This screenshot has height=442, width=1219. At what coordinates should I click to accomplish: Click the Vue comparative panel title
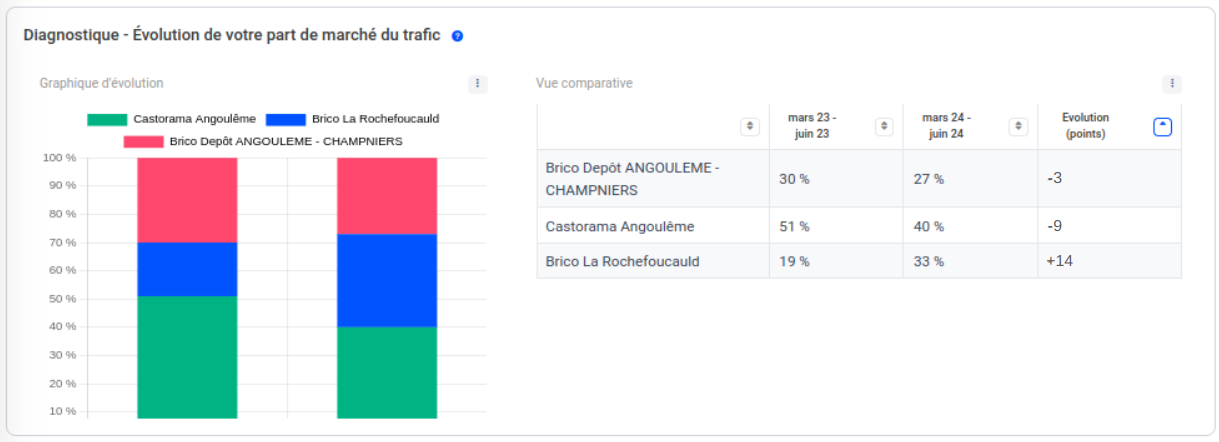pyautogui.click(x=583, y=84)
